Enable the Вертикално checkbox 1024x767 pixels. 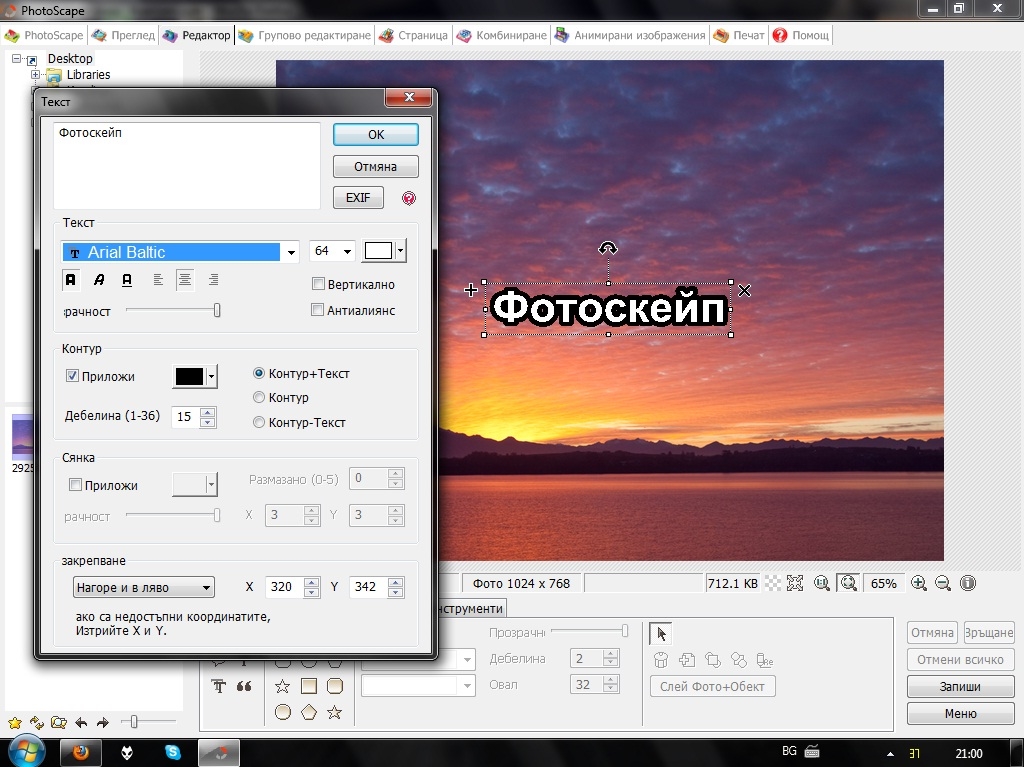pyautogui.click(x=318, y=284)
